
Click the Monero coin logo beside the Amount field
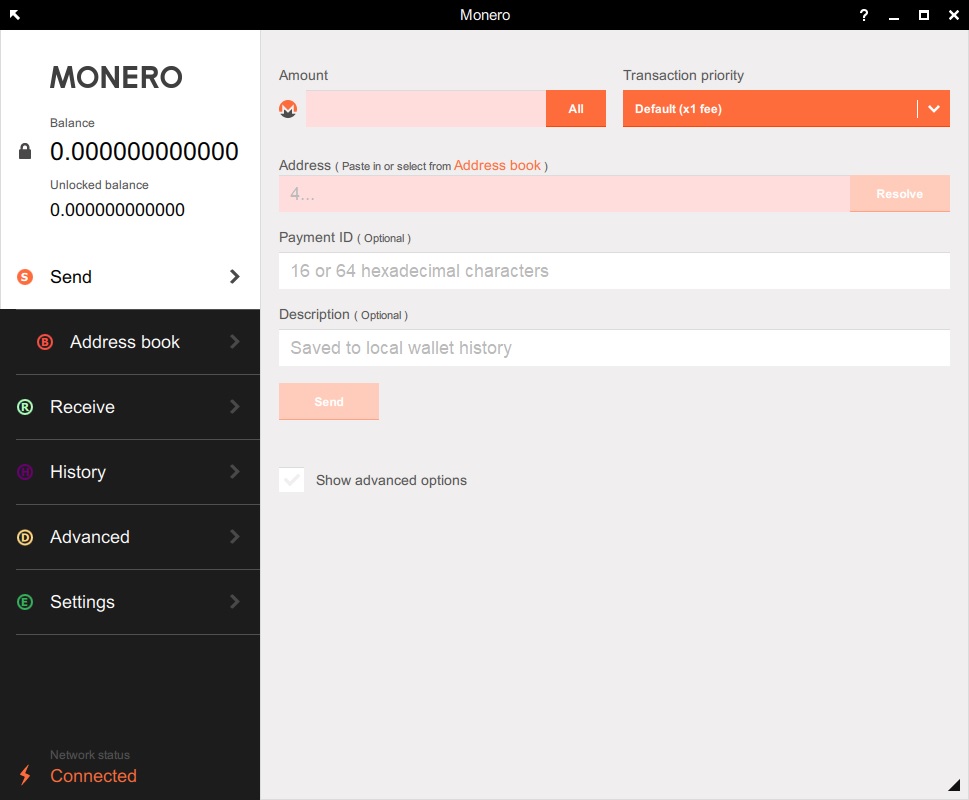coord(288,109)
